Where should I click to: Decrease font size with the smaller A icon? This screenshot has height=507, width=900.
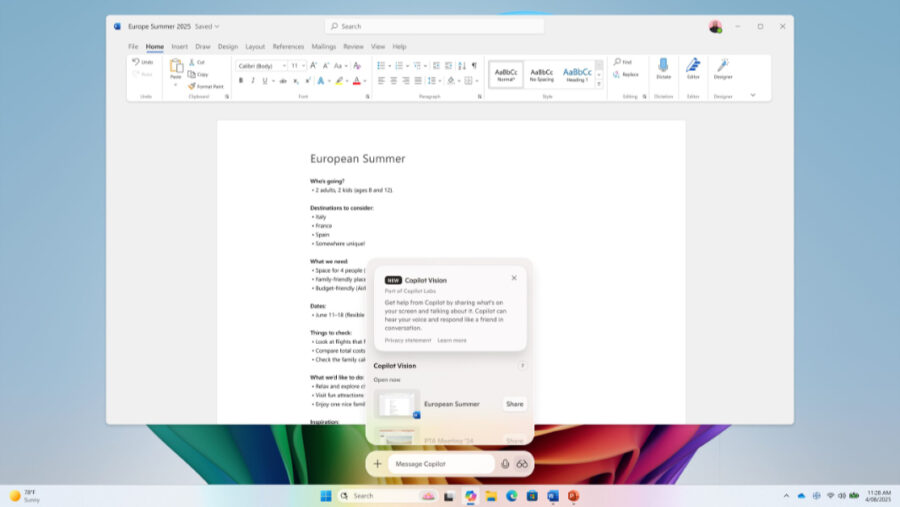pos(325,66)
